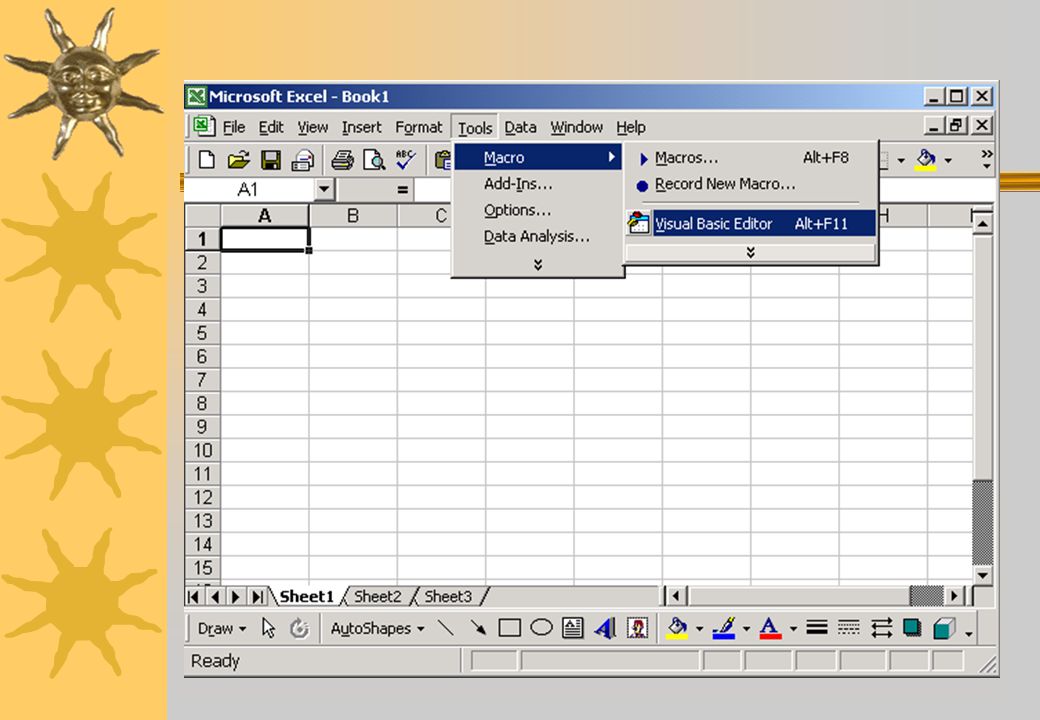The height and width of the screenshot is (720, 1040).
Task: Select the Oval drawing tool
Action: [x=541, y=627]
